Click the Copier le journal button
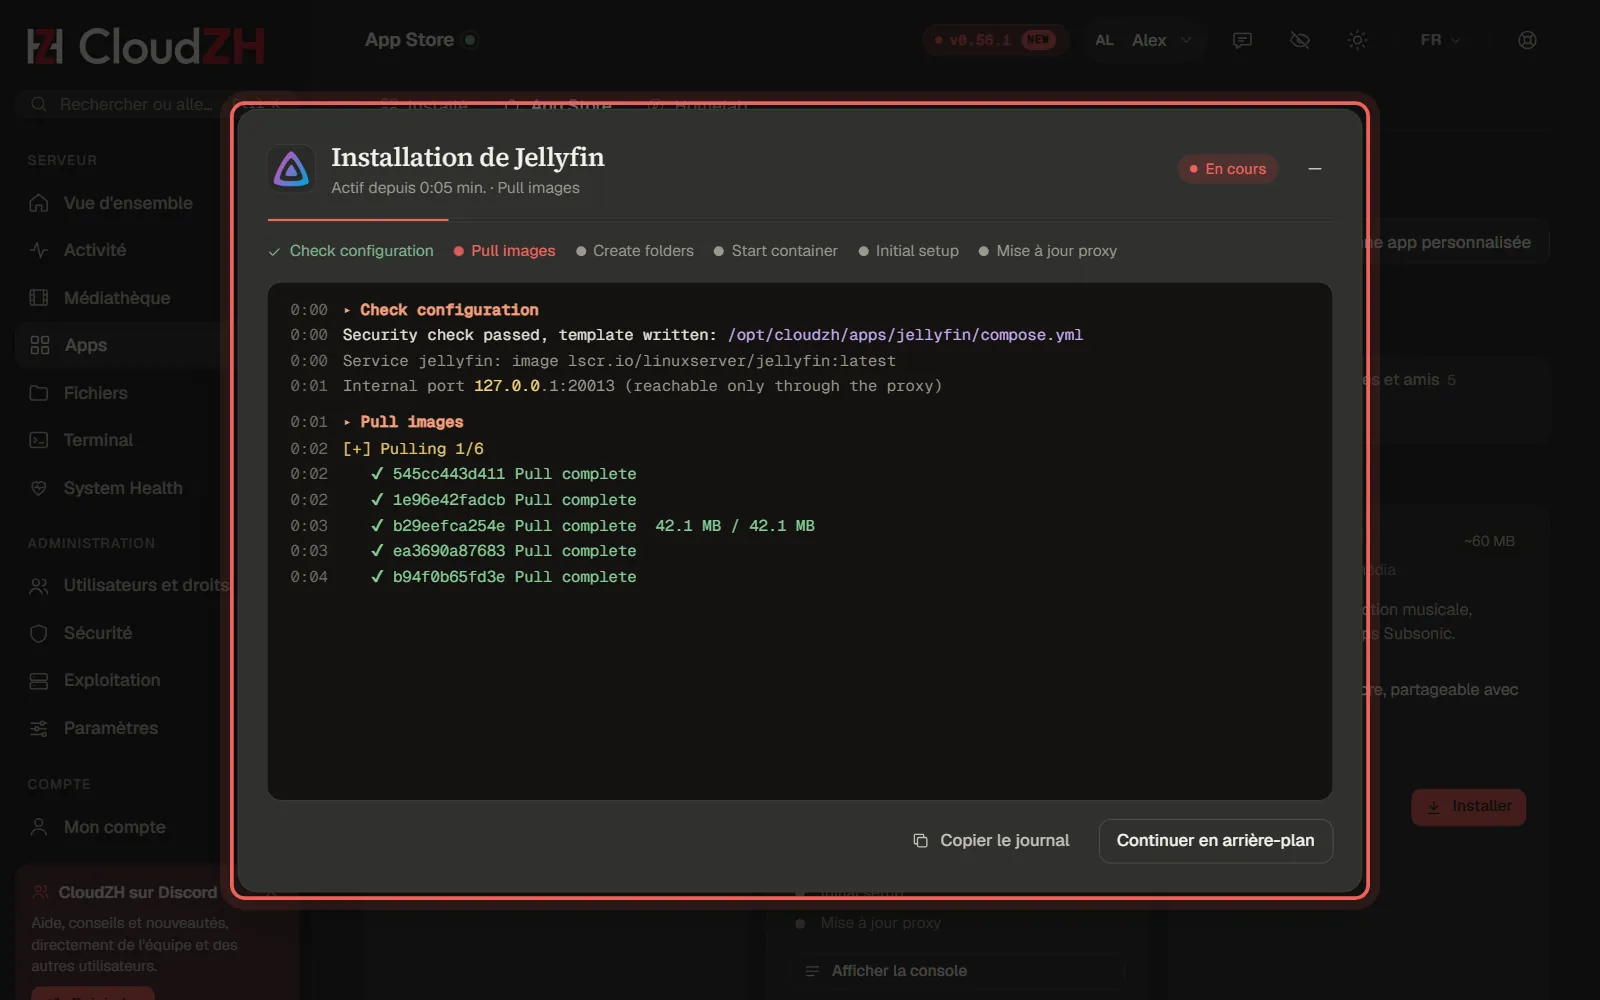The width and height of the screenshot is (1600, 1000). coord(991,841)
